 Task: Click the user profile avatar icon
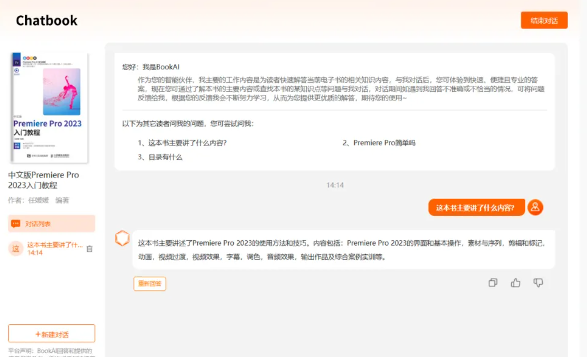[x=535, y=207]
